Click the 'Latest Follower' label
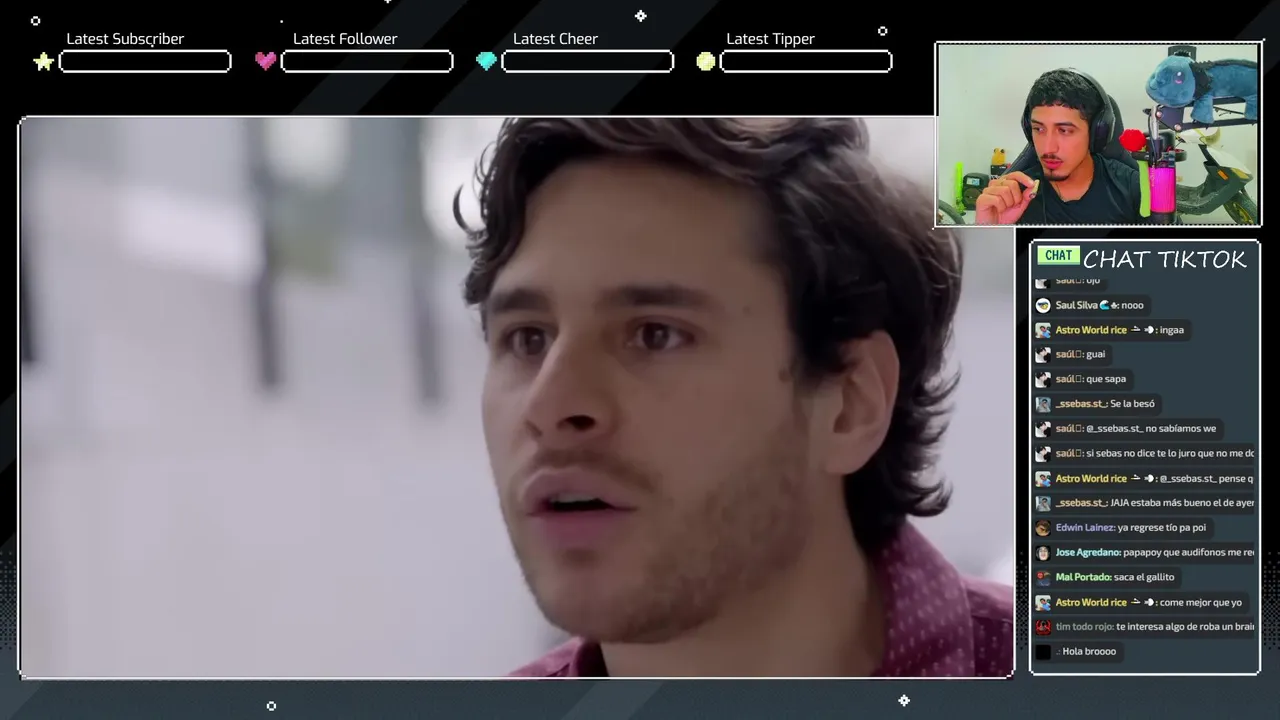Image resolution: width=1280 pixels, height=720 pixels. (x=345, y=39)
